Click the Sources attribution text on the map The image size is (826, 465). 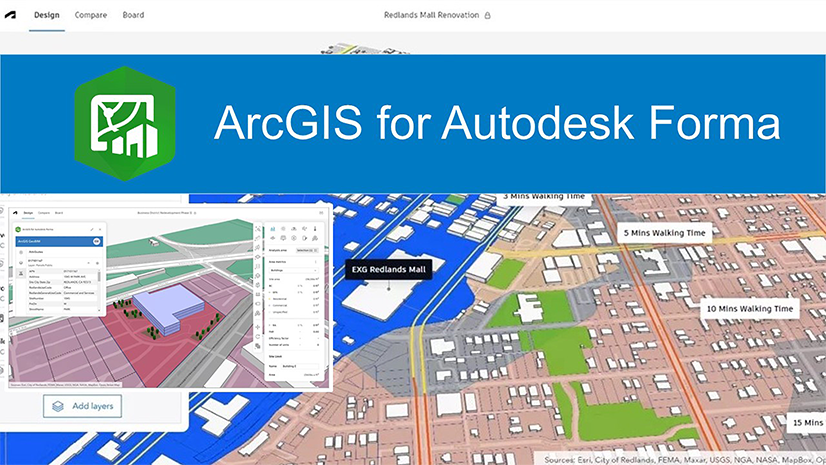pos(685,460)
